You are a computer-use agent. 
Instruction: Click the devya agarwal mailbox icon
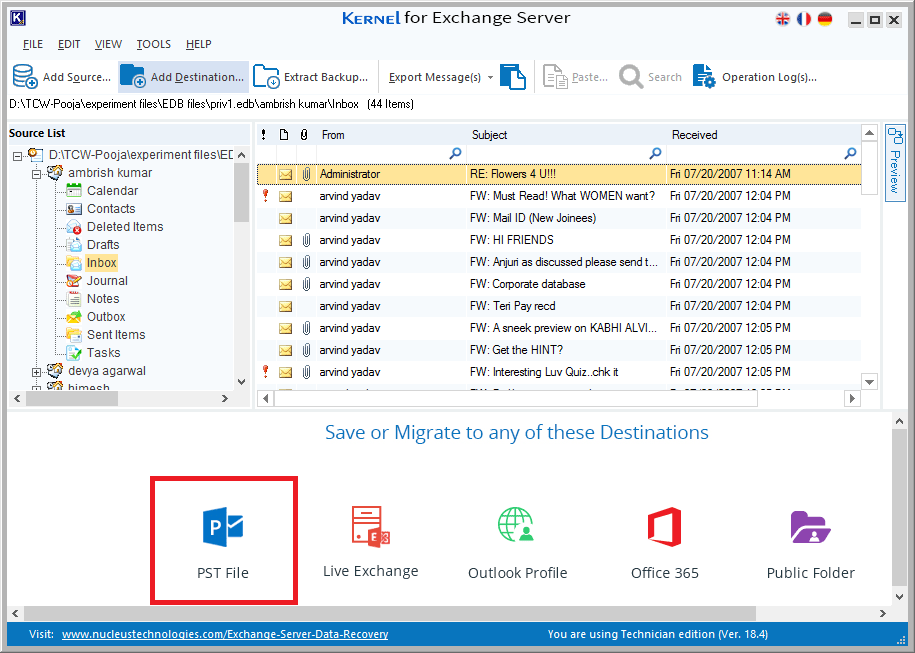[x=55, y=371]
